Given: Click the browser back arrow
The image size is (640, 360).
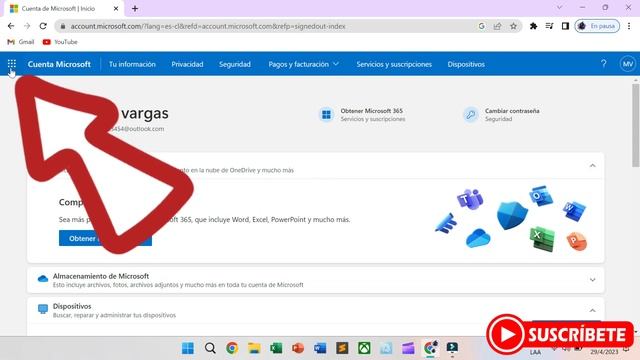Looking at the screenshot, I should pyautogui.click(x=11, y=26).
